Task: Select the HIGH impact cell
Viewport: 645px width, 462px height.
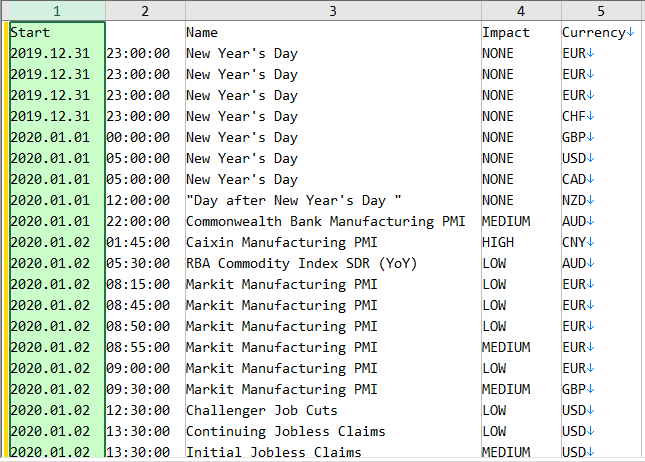Action: (x=521, y=242)
